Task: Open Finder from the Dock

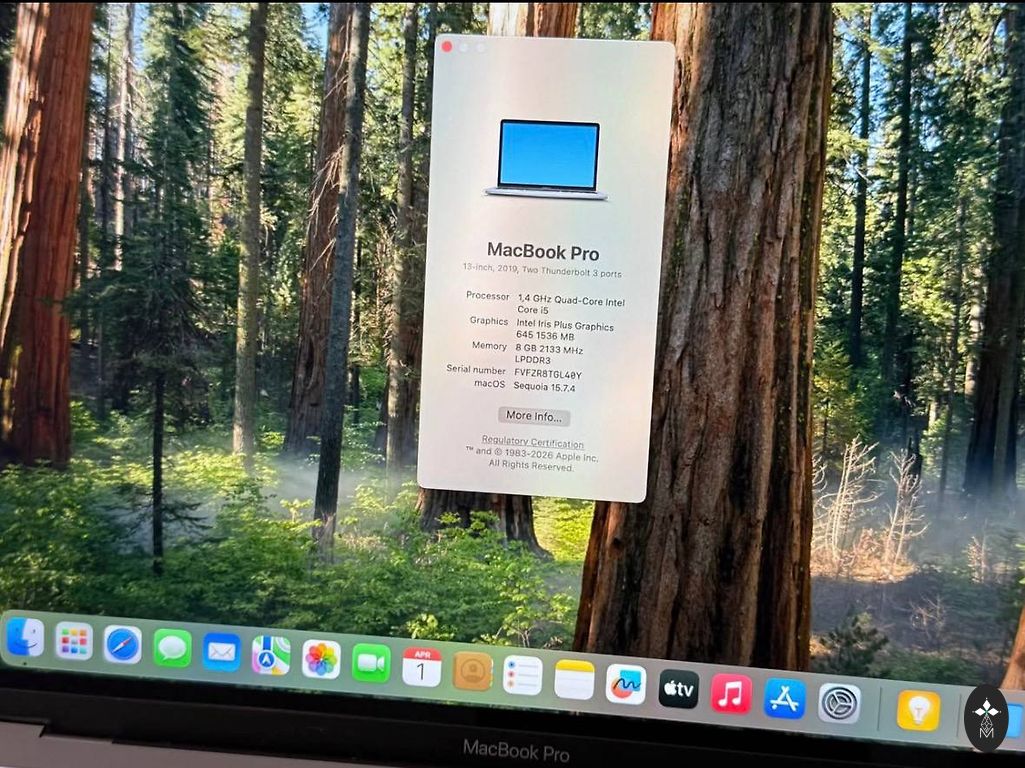Action: coord(25,637)
